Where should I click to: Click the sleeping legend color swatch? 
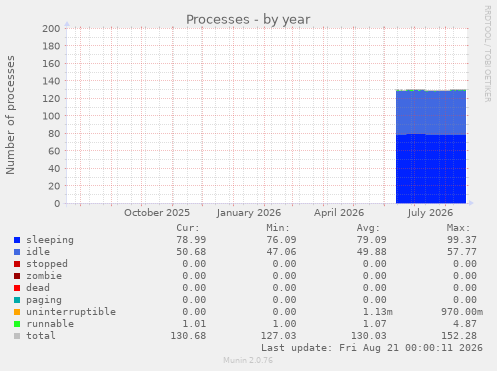click(17, 240)
